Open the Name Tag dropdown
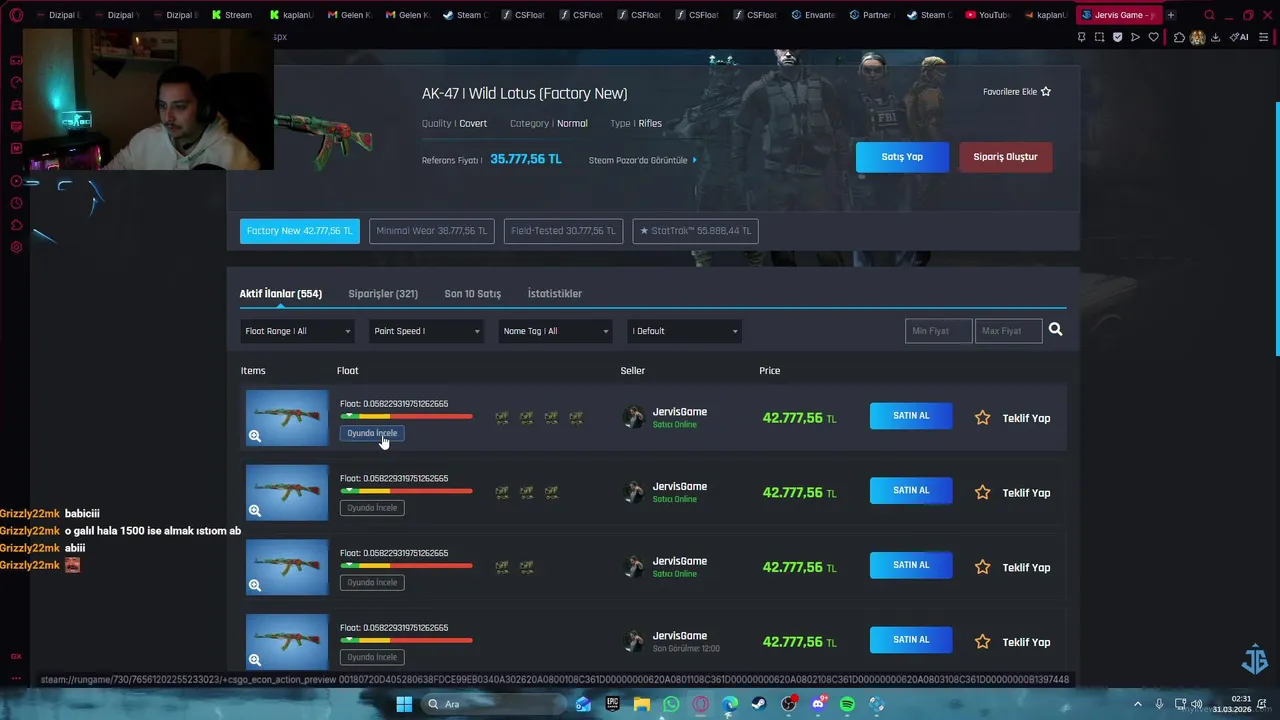Image resolution: width=1280 pixels, height=720 pixels. 556,331
